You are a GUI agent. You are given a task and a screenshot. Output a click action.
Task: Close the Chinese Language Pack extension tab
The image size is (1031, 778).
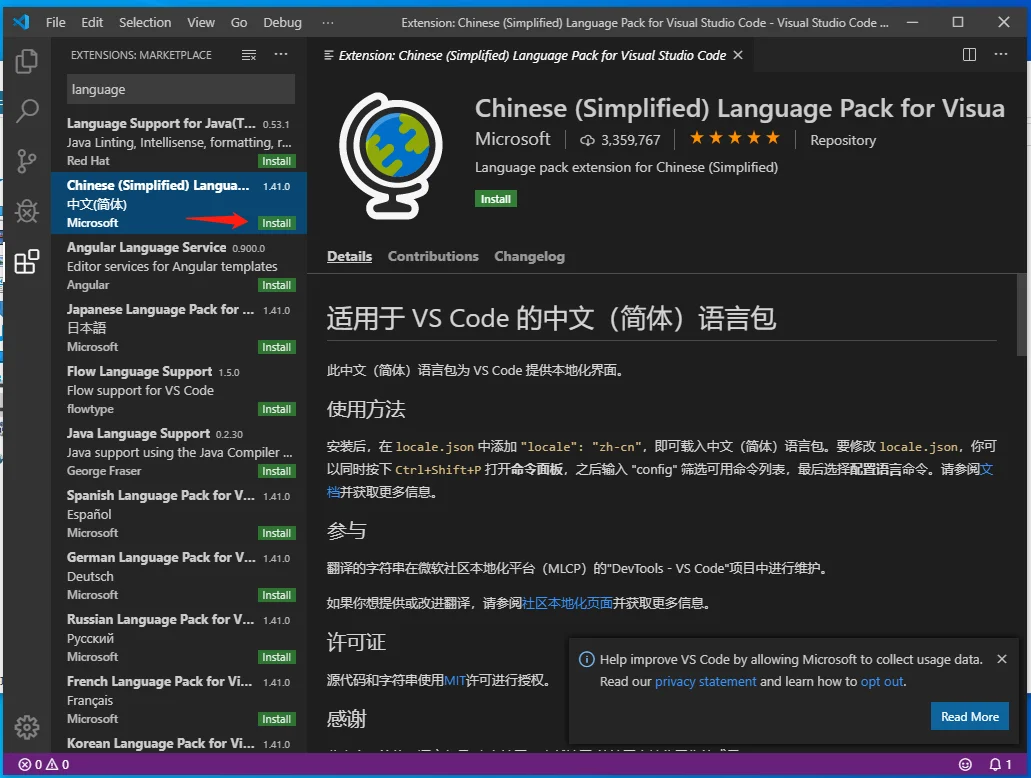click(738, 55)
